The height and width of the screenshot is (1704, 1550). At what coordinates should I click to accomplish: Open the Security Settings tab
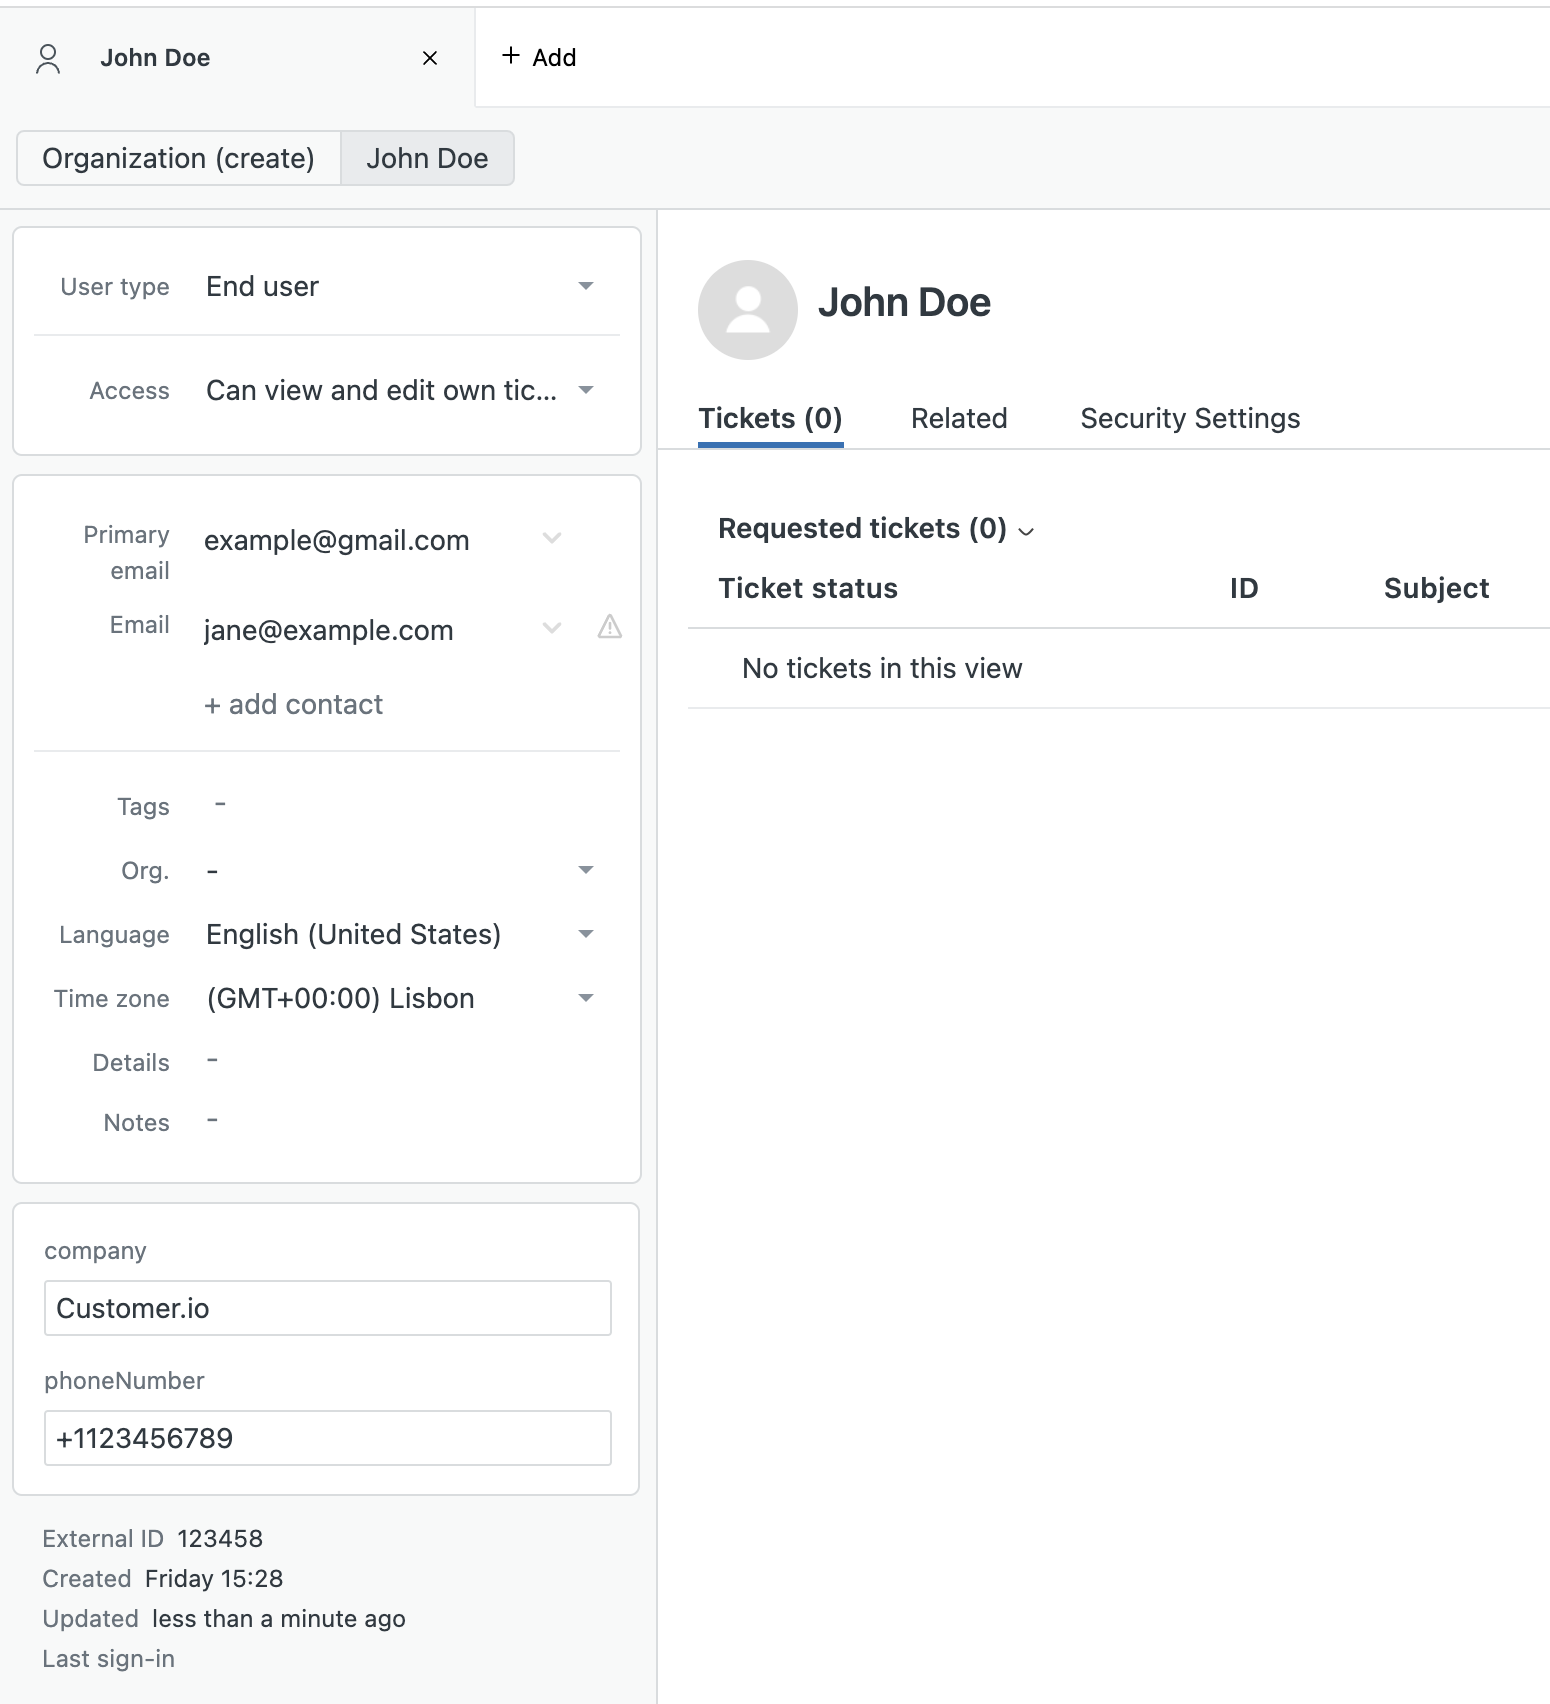1190,418
